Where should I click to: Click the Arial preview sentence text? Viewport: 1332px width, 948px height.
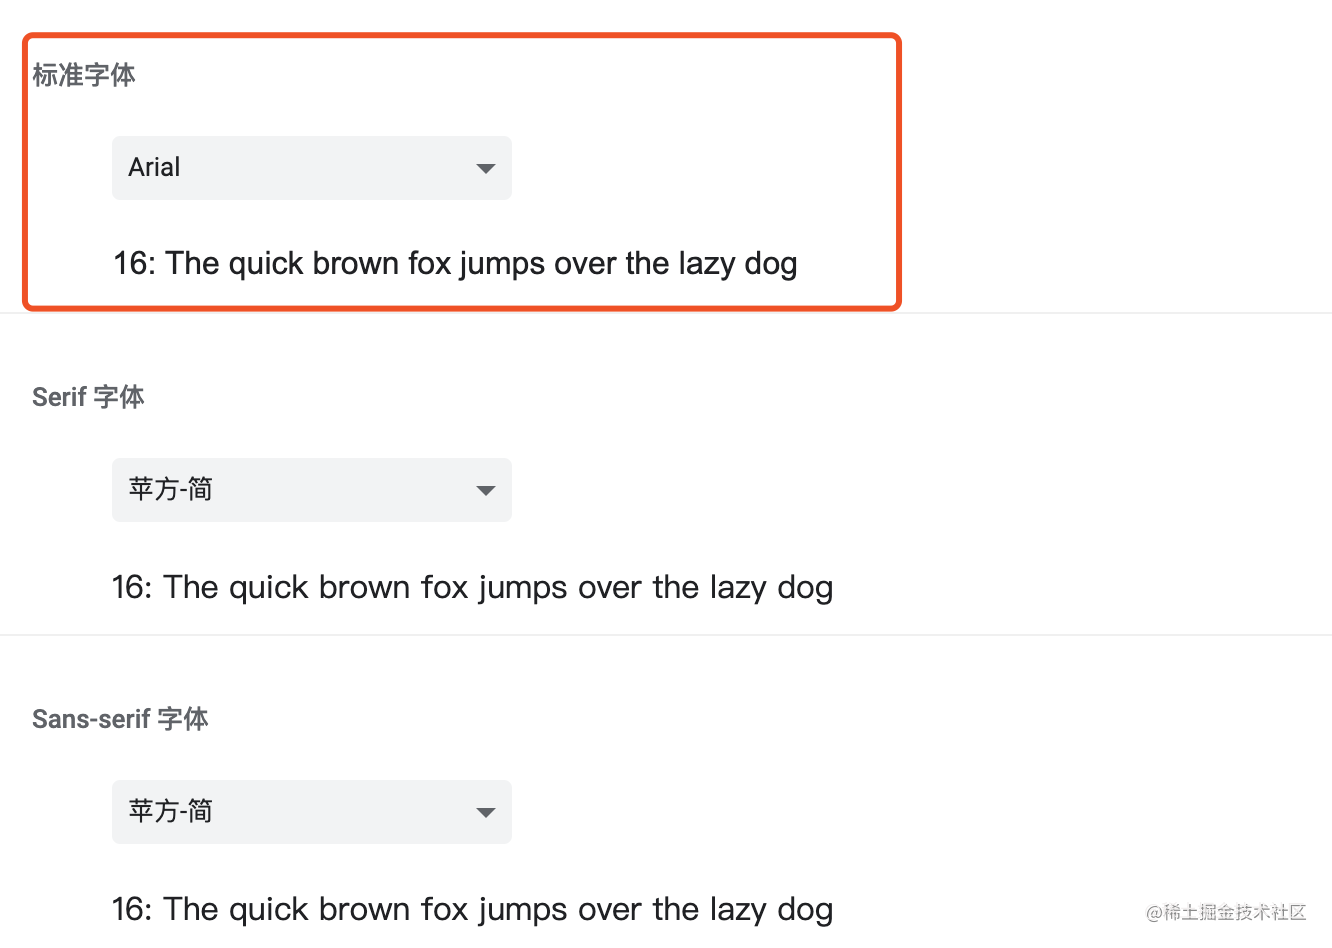[x=455, y=264]
